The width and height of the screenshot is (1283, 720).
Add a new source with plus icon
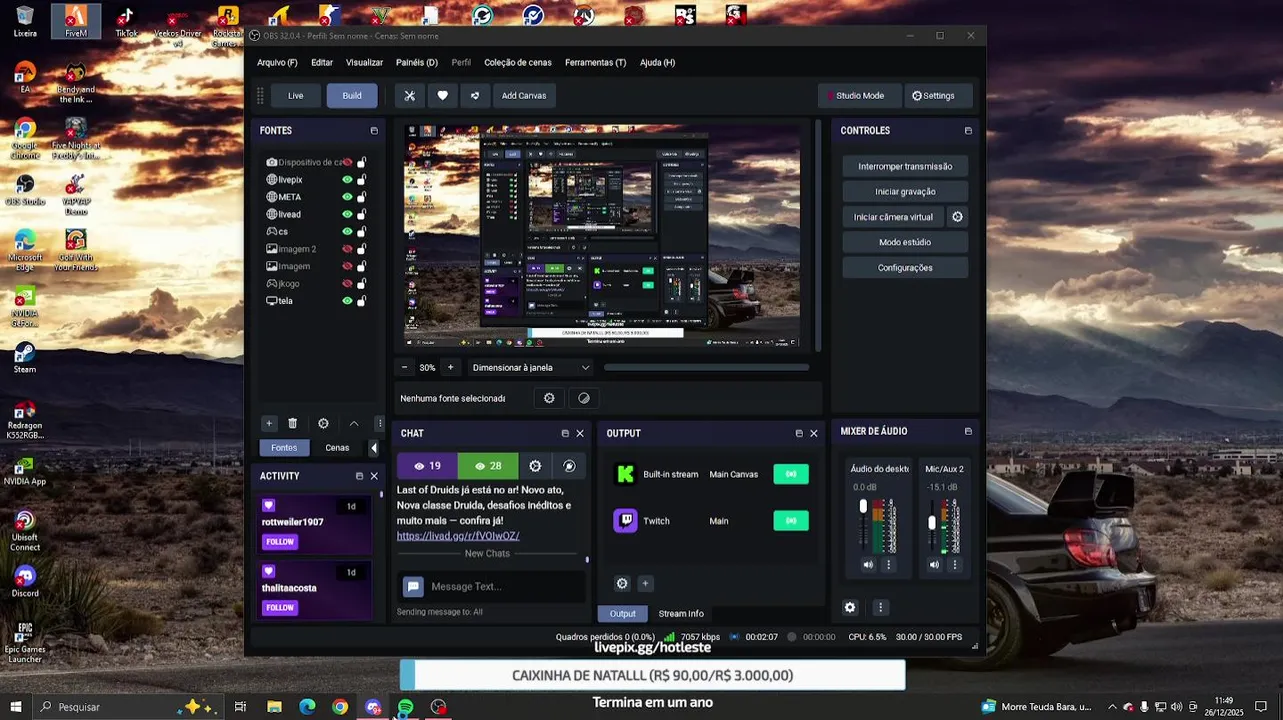coord(268,423)
